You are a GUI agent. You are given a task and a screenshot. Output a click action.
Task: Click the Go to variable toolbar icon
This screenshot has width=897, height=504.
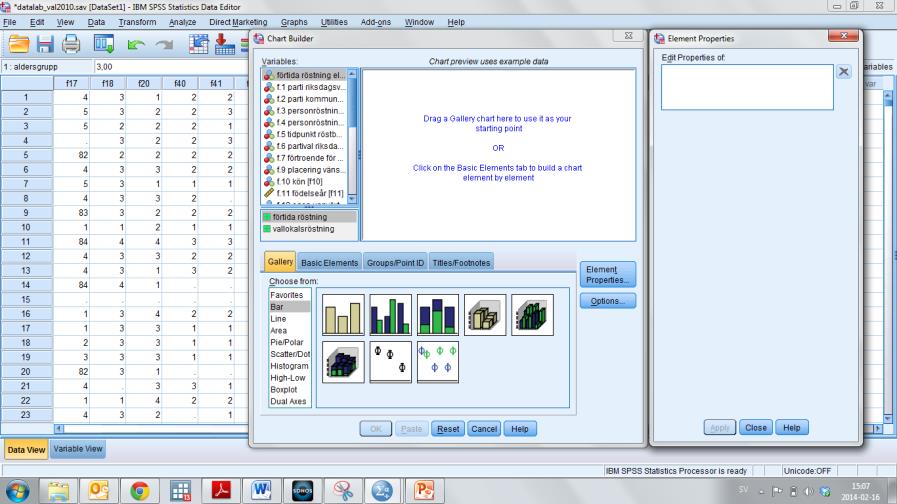tap(225, 44)
